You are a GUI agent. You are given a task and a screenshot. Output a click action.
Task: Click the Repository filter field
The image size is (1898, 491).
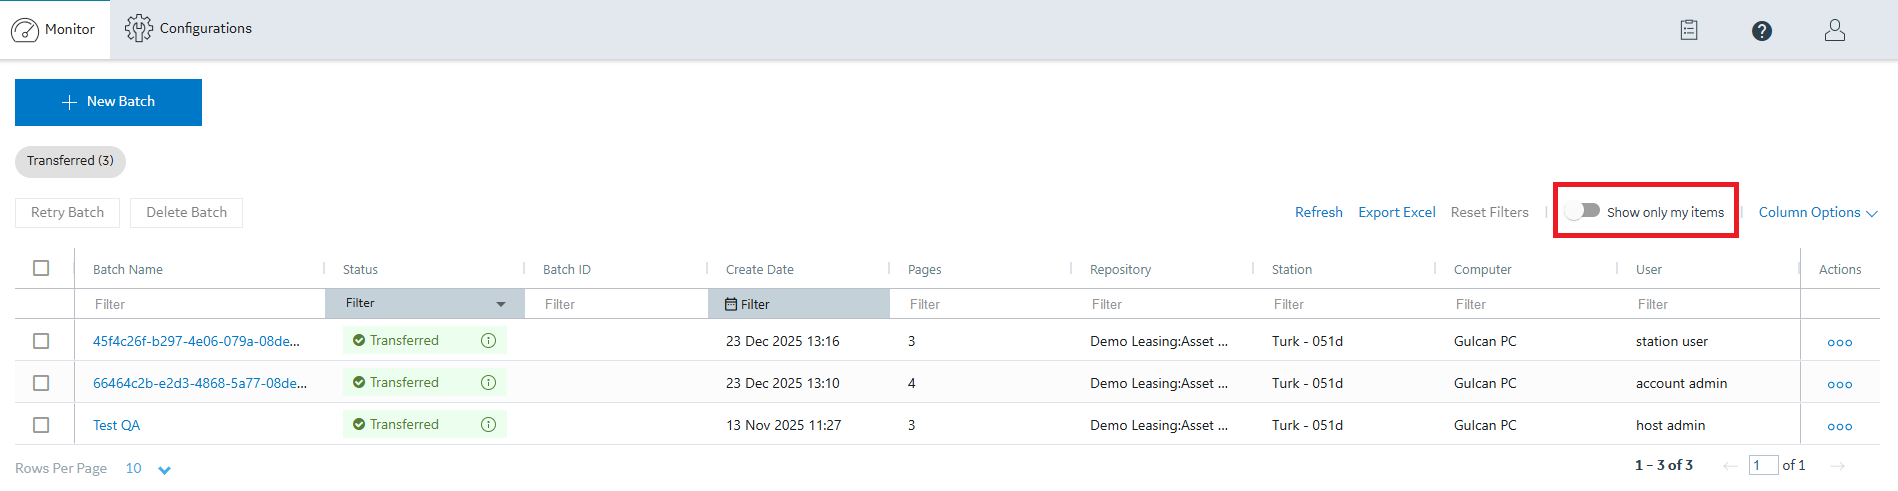pos(1162,304)
